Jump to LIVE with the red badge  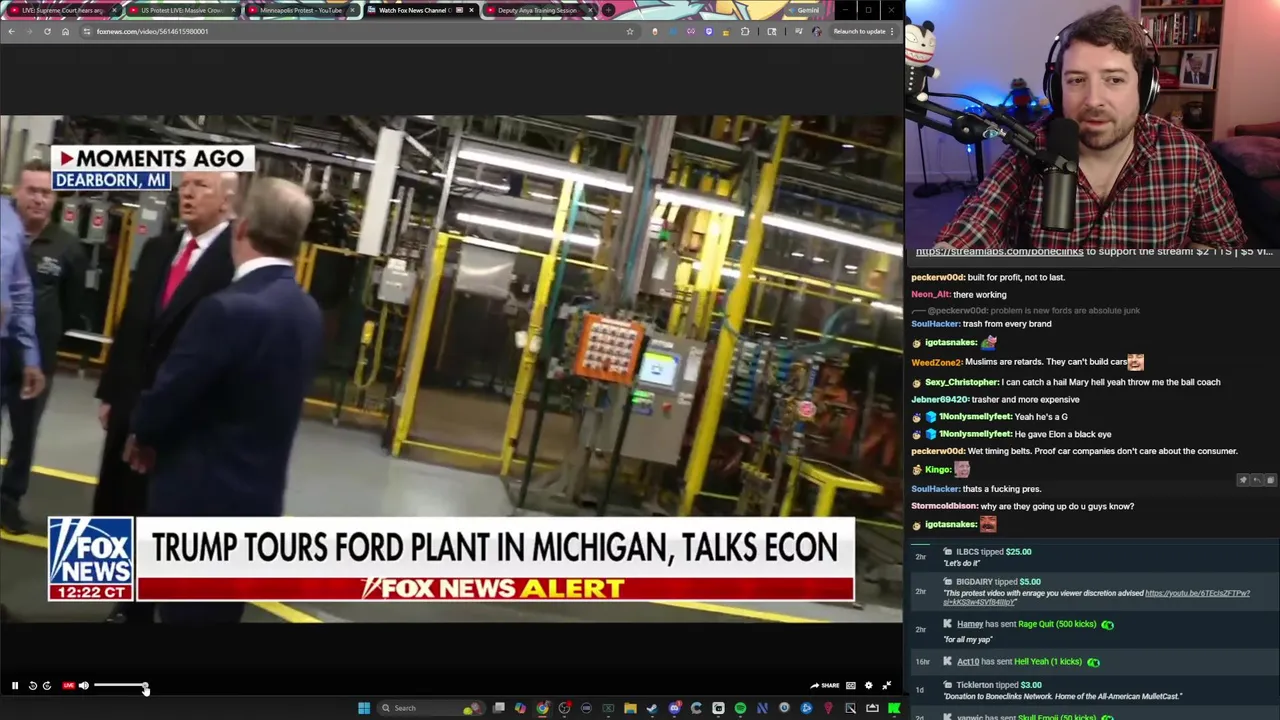click(x=68, y=686)
